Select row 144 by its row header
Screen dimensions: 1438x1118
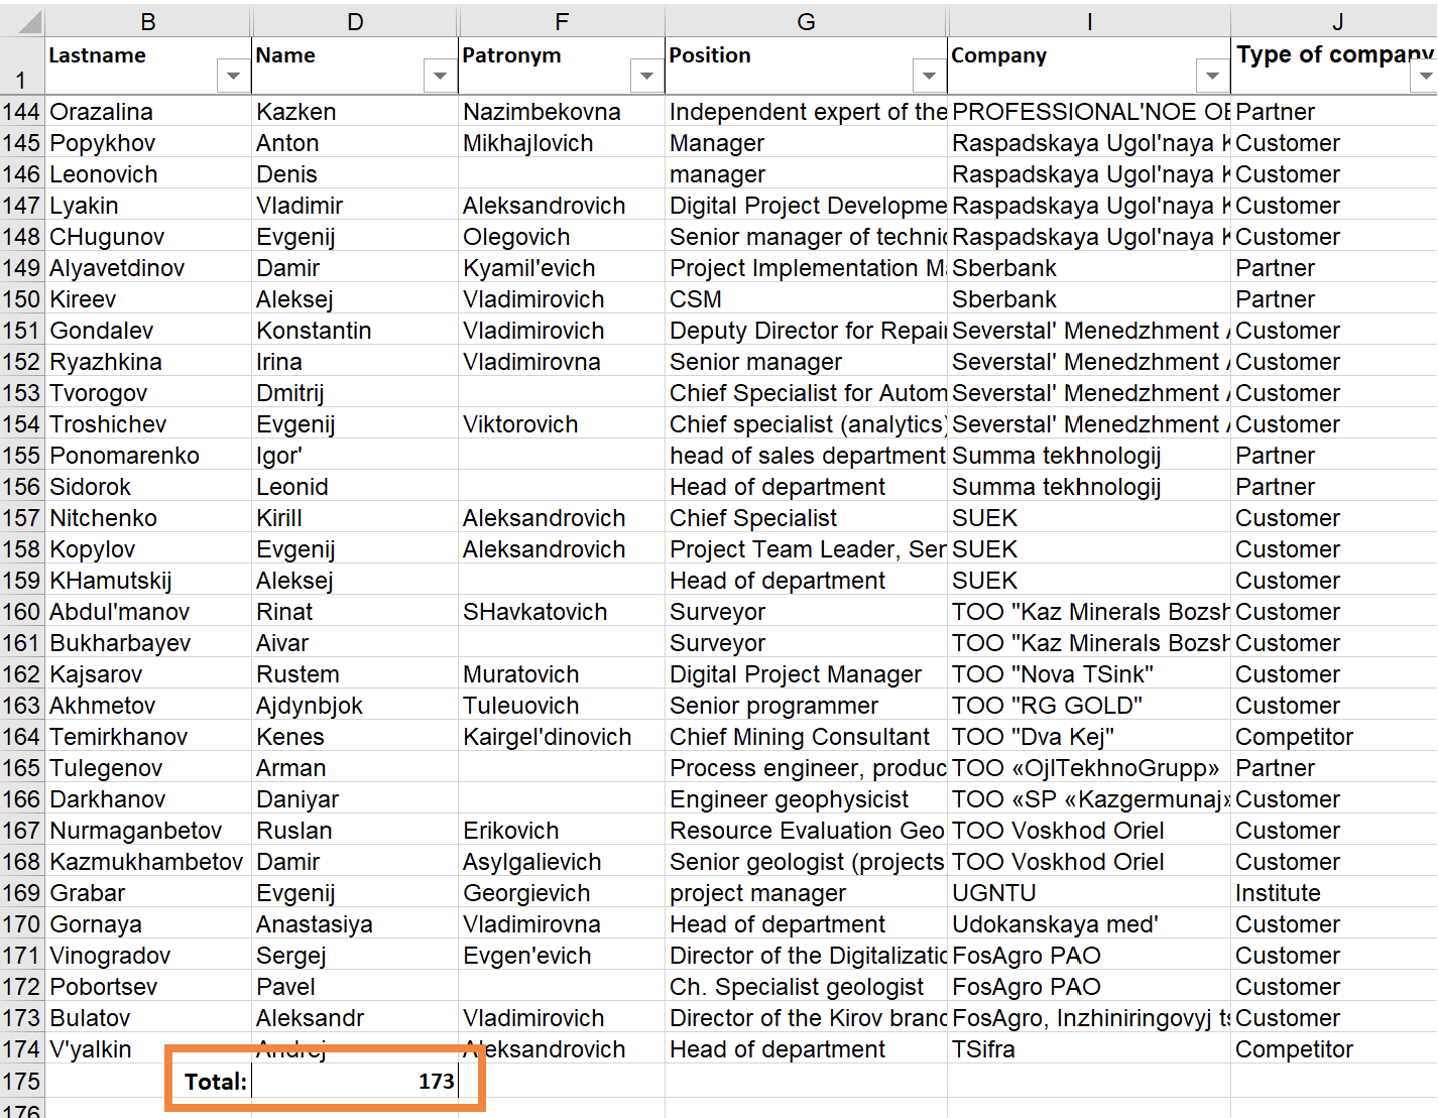pyautogui.click(x=22, y=111)
